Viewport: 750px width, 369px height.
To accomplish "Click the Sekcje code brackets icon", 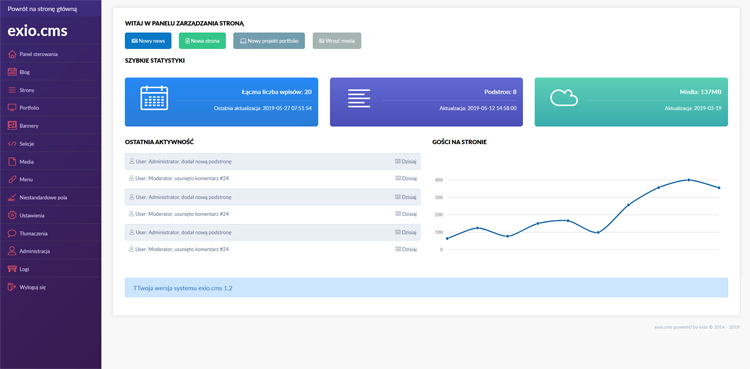I will click(12, 144).
